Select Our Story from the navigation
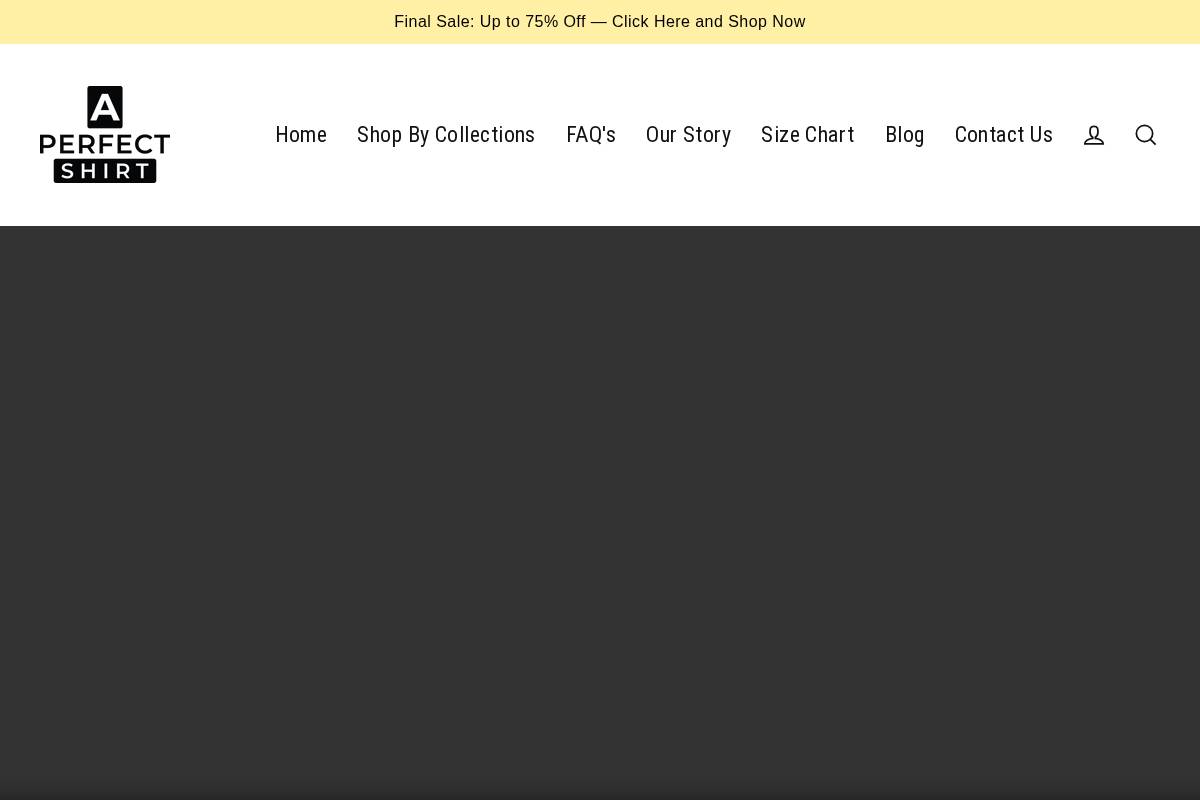The image size is (1200, 800). 688,135
